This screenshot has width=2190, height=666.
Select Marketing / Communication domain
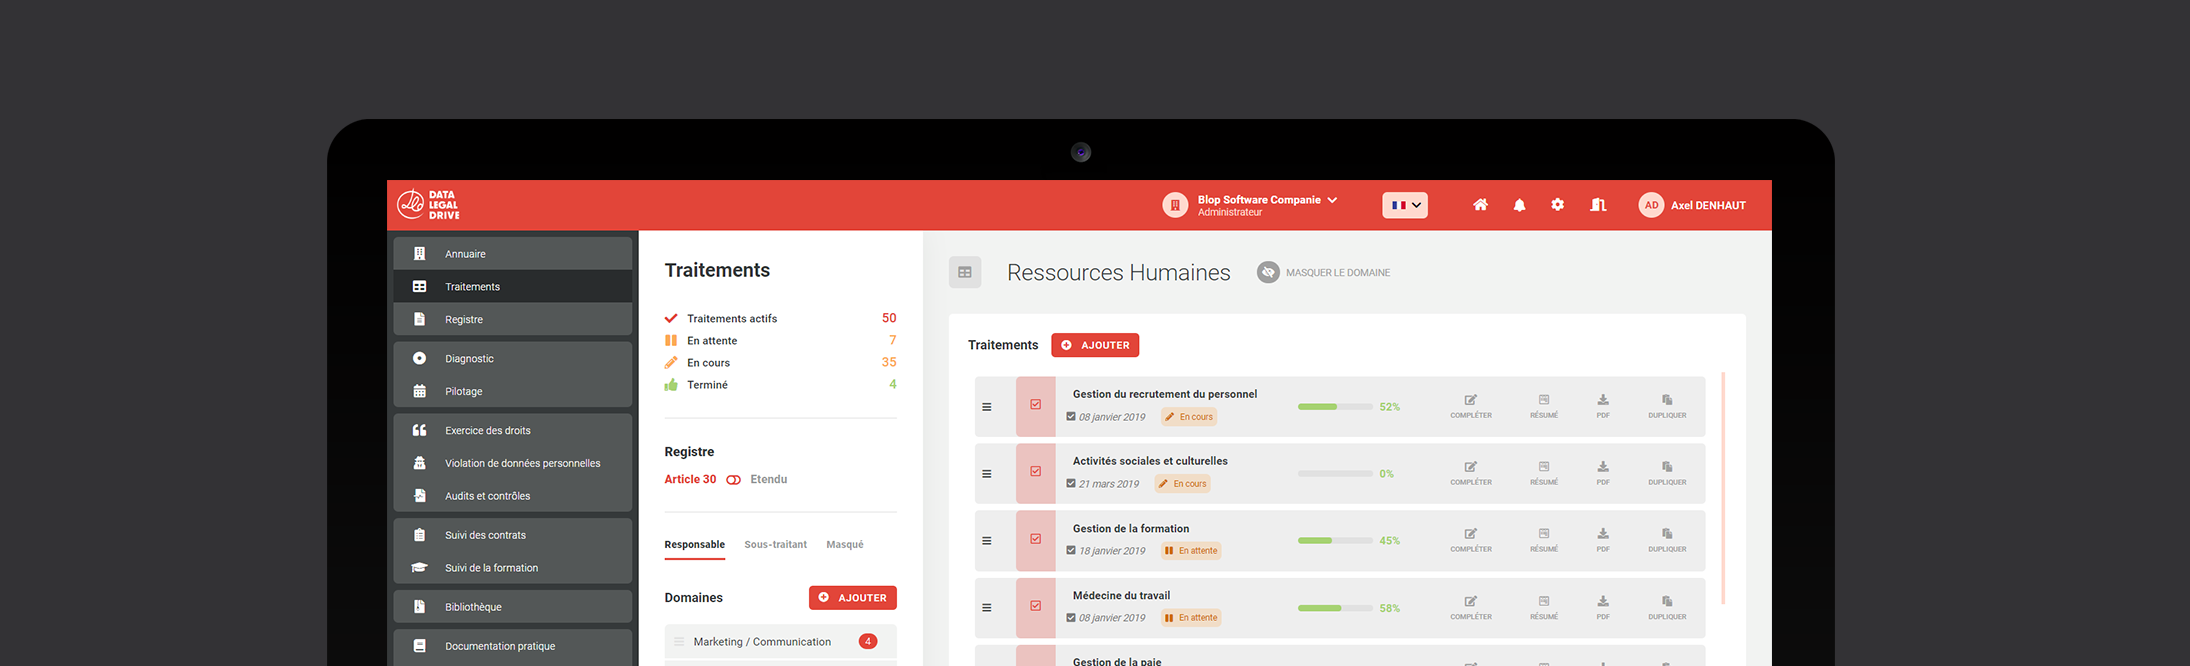[x=762, y=642]
